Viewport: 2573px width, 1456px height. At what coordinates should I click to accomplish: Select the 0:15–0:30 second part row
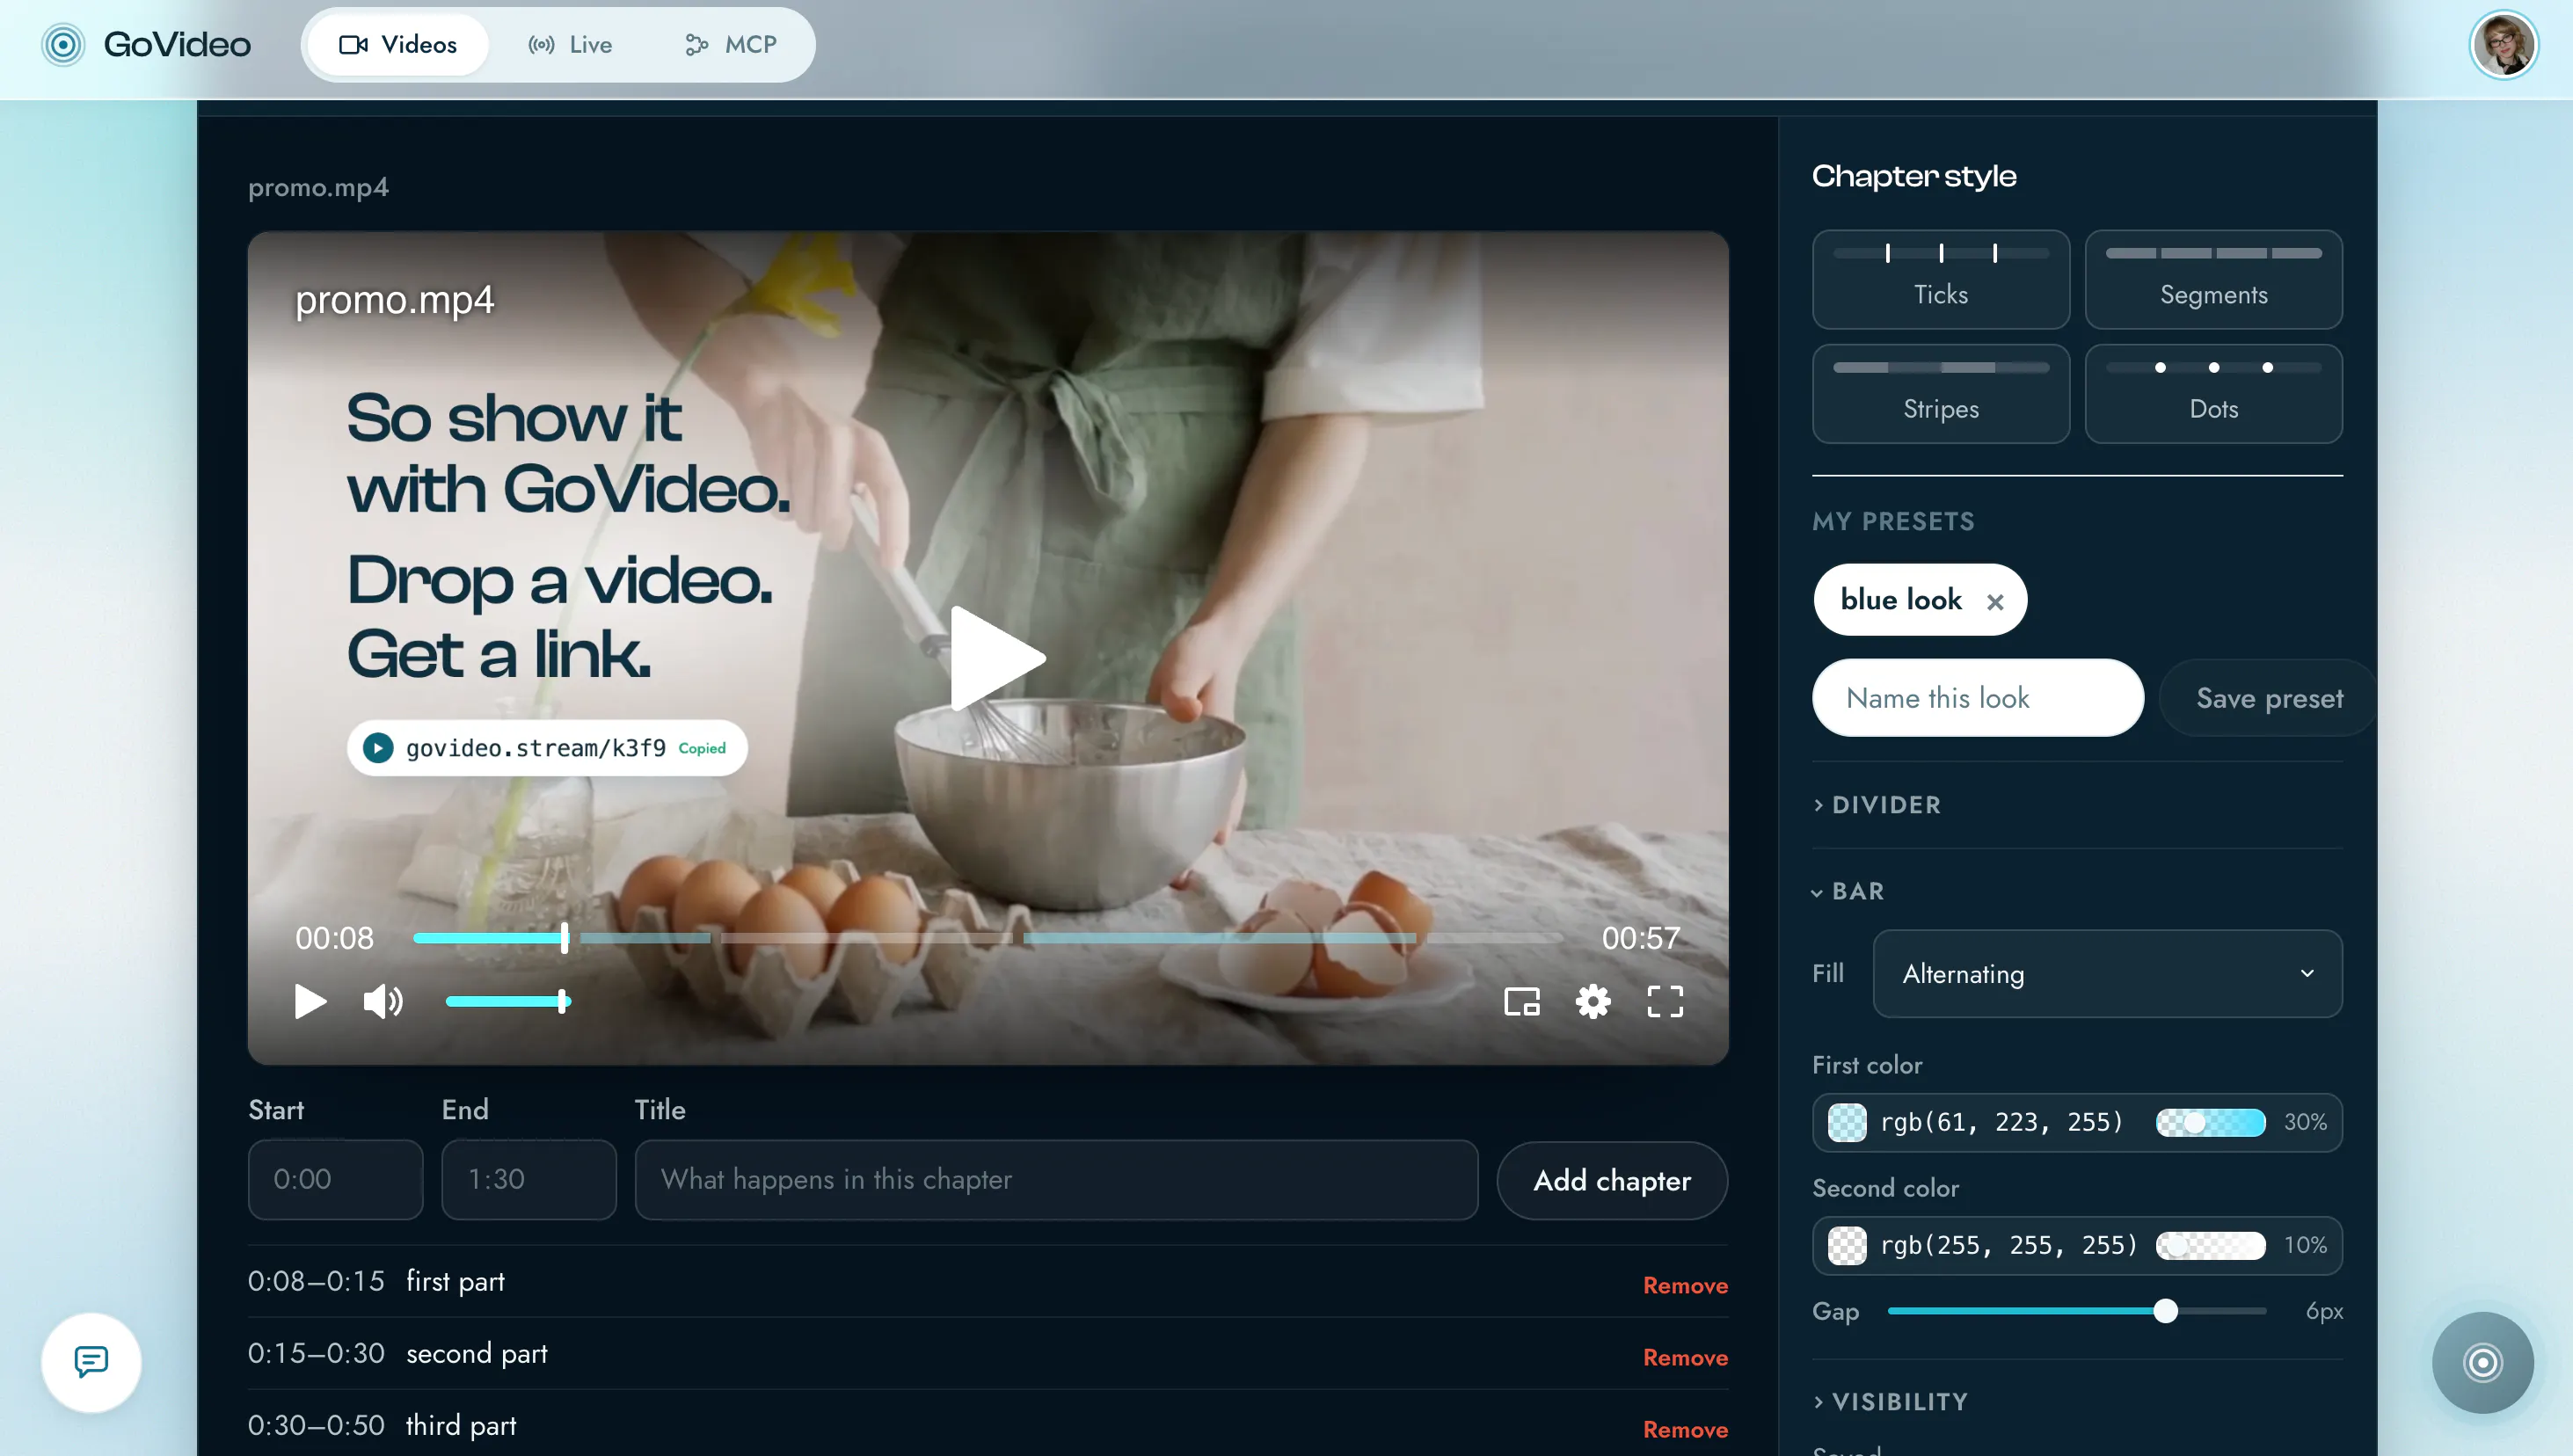pyautogui.click(x=988, y=1354)
